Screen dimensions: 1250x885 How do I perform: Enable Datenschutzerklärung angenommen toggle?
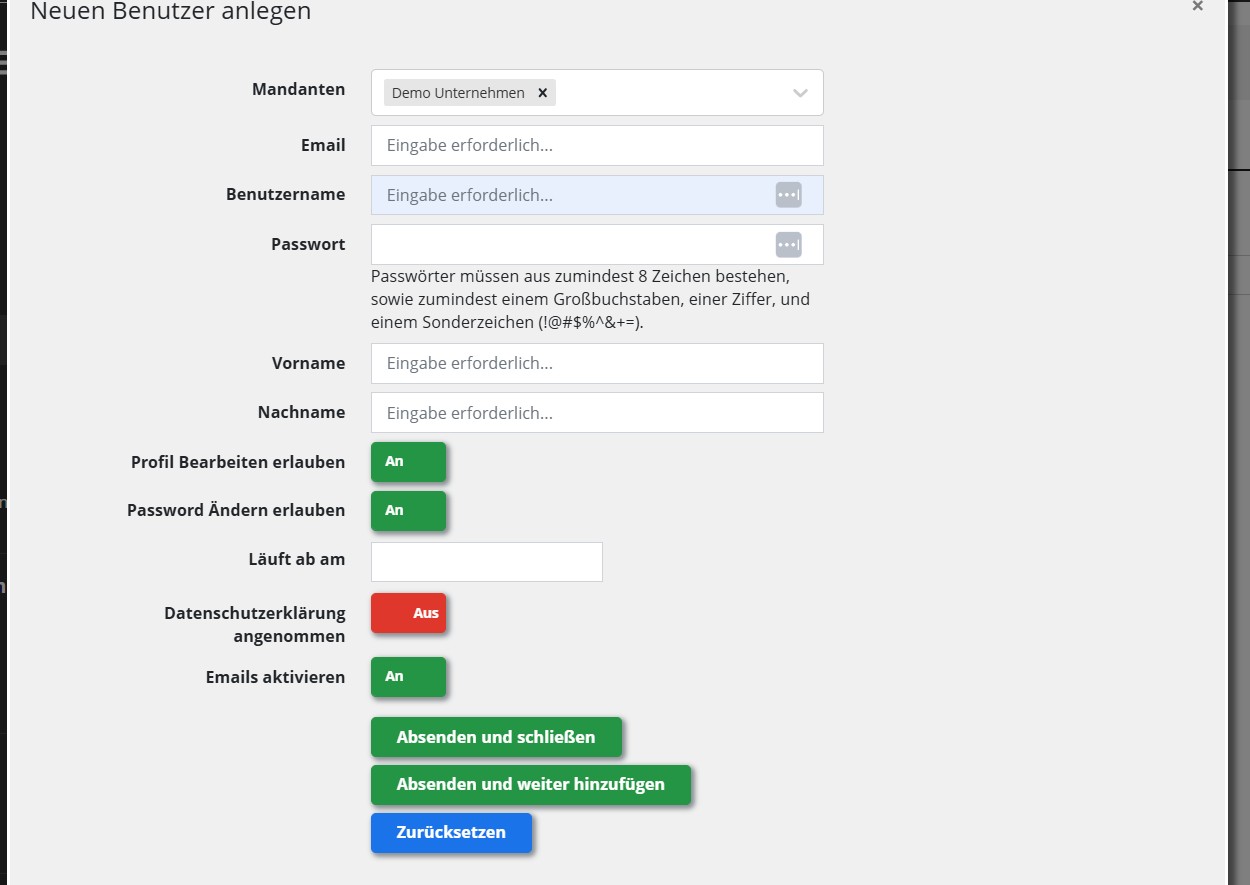tap(408, 613)
